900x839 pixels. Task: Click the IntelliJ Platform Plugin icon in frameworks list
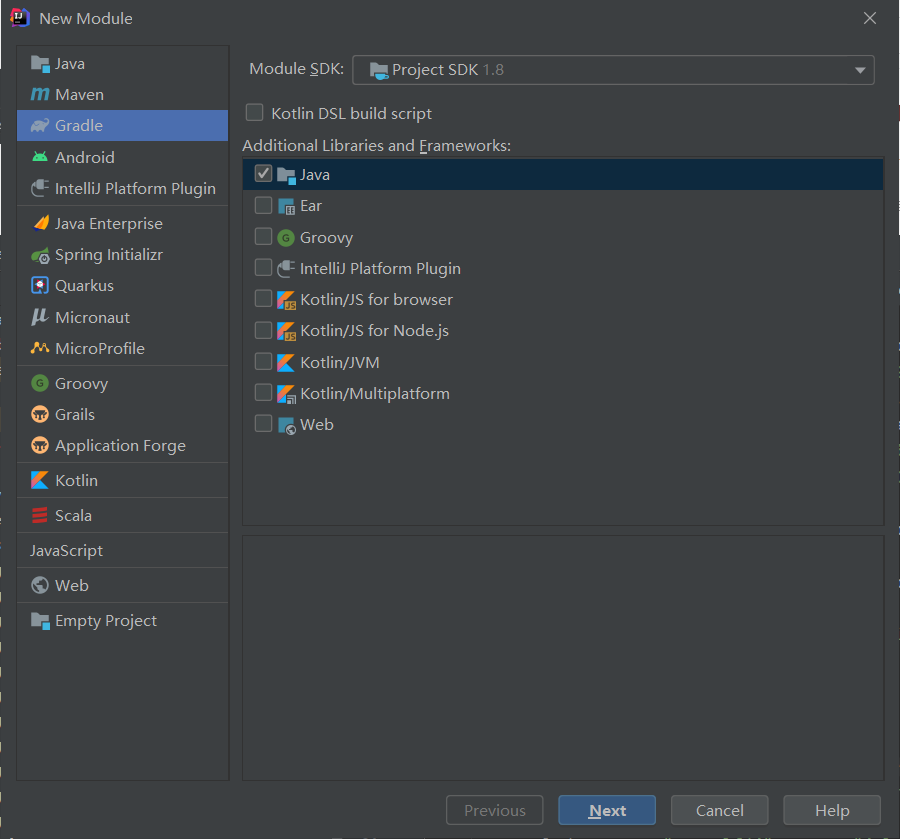point(286,269)
